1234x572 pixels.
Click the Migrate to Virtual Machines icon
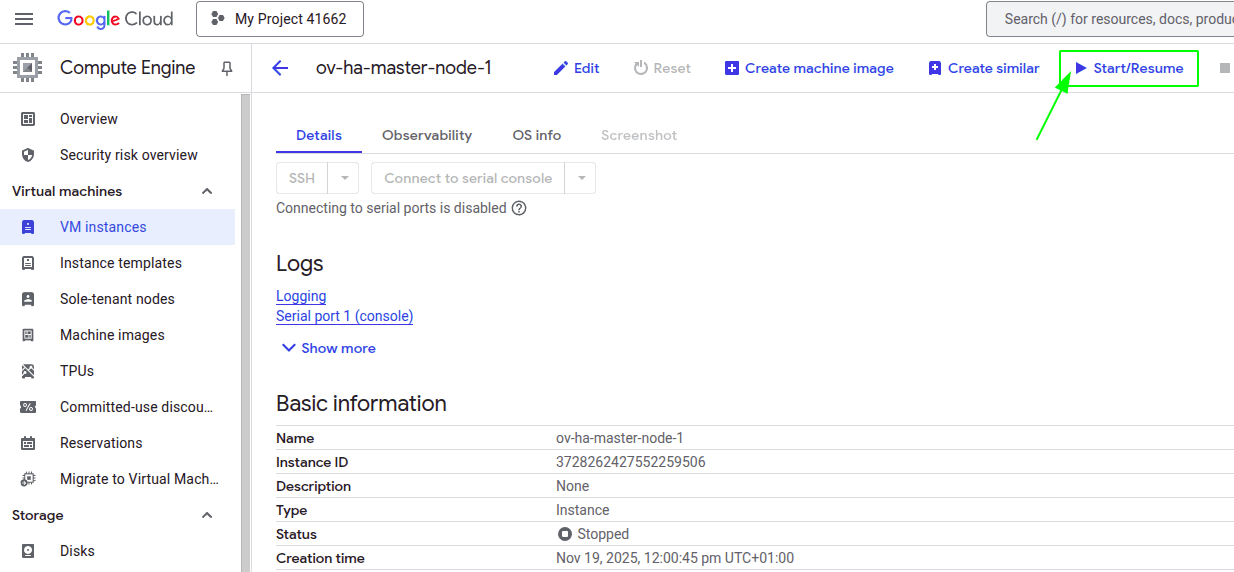pos(28,479)
